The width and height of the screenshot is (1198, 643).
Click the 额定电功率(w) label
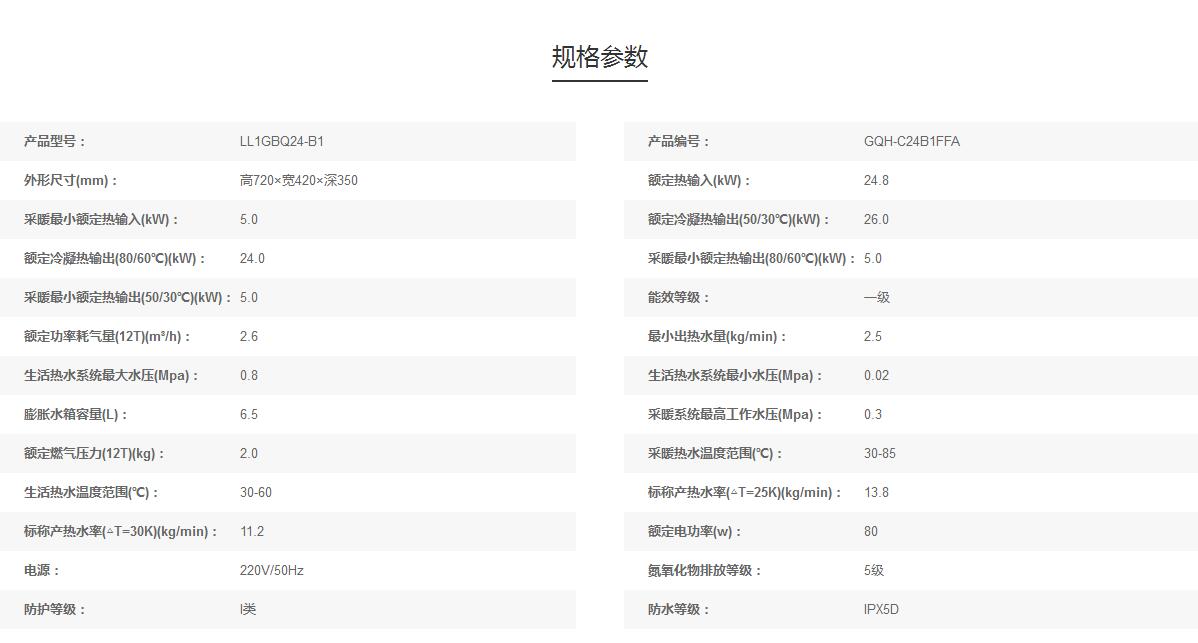pos(695,531)
